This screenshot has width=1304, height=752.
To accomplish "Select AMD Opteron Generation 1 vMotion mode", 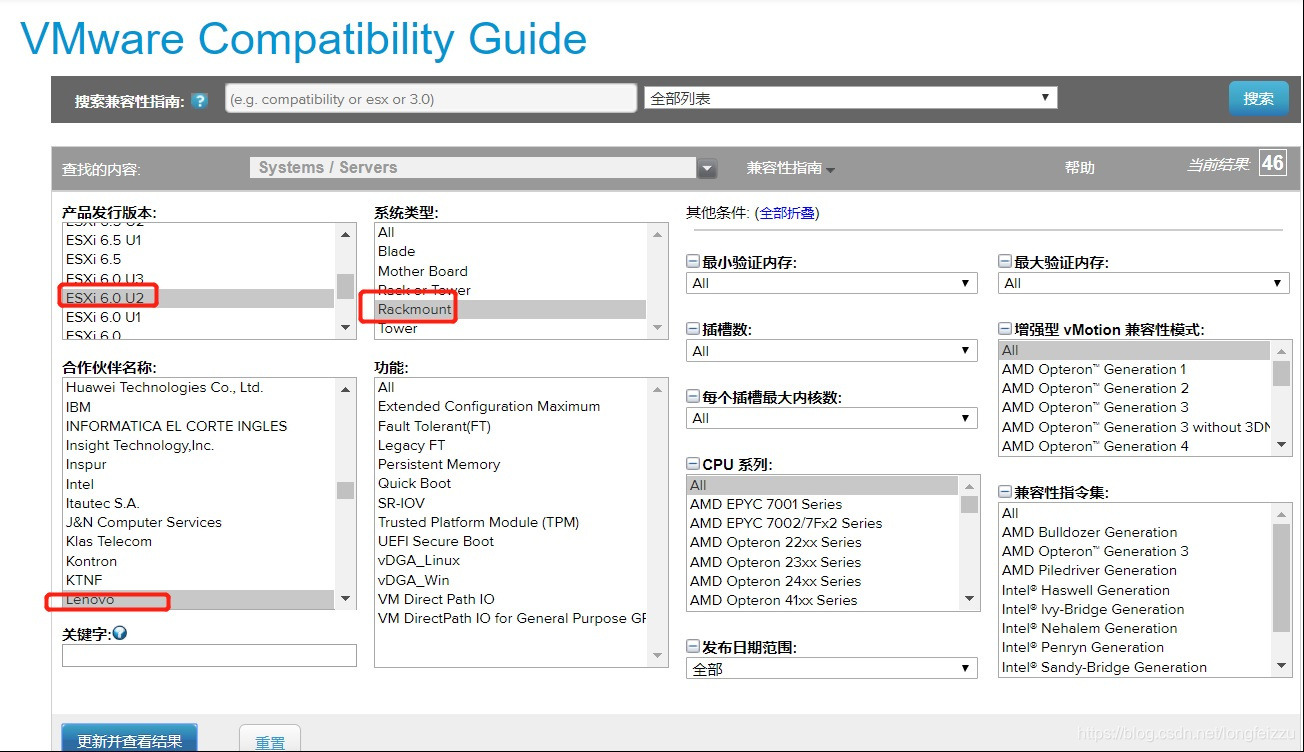I will [x=1135, y=370].
